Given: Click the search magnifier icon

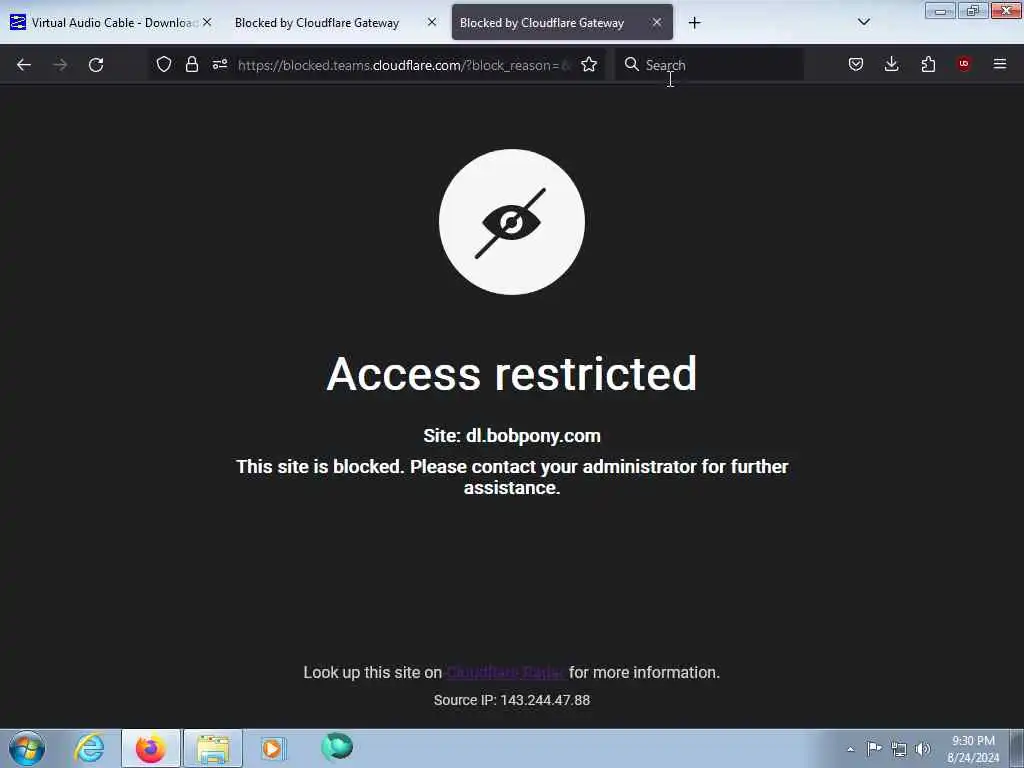Looking at the screenshot, I should (x=632, y=64).
